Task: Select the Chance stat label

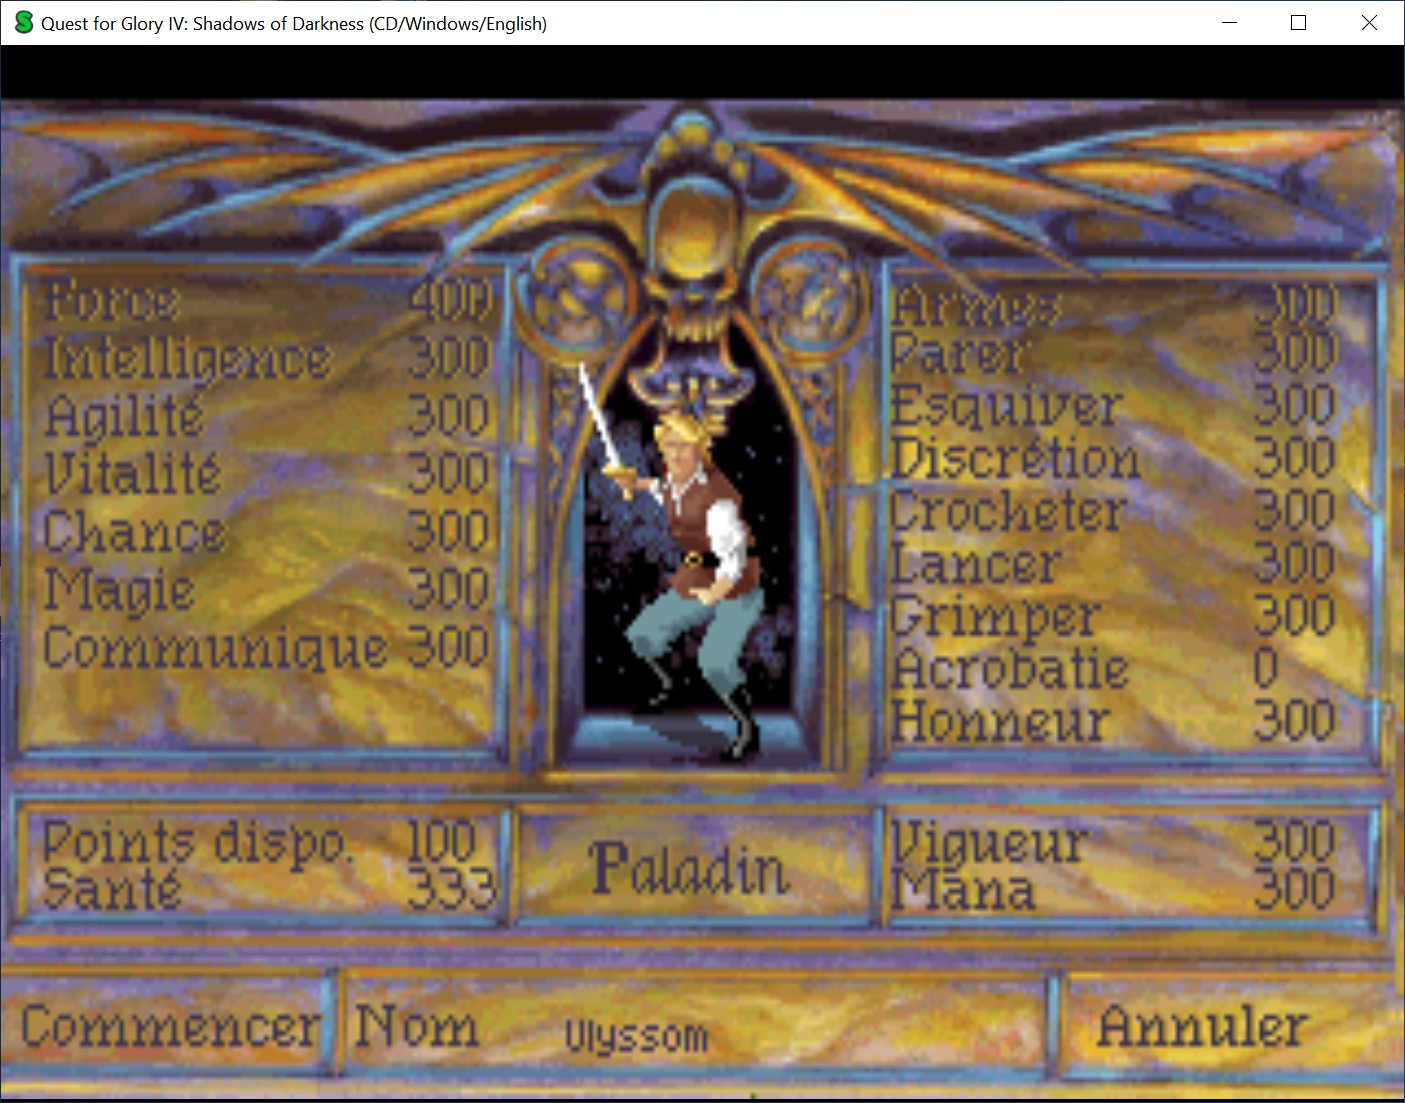Action: click(135, 531)
